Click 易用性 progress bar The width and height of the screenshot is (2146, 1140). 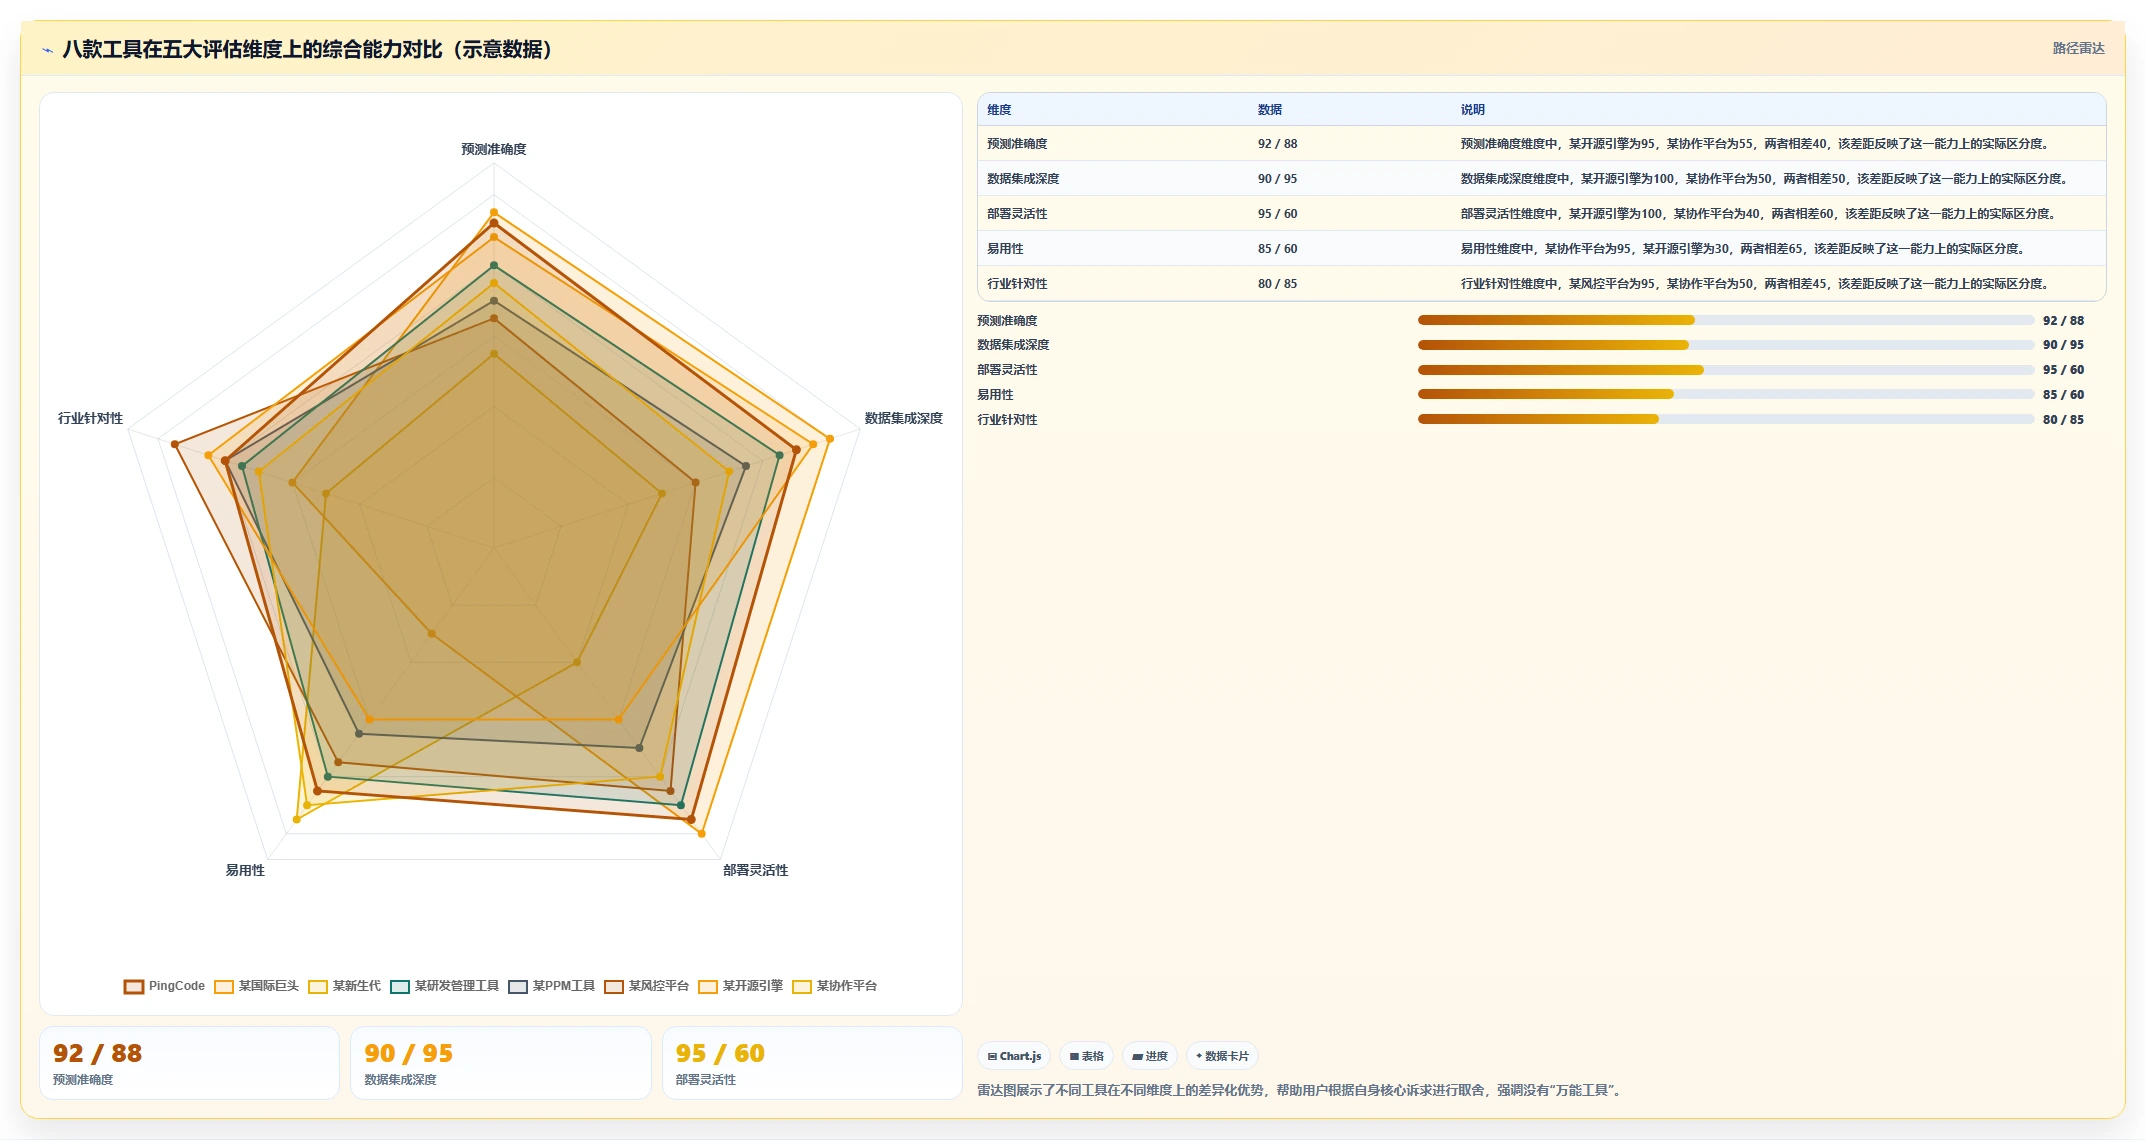tap(1726, 394)
